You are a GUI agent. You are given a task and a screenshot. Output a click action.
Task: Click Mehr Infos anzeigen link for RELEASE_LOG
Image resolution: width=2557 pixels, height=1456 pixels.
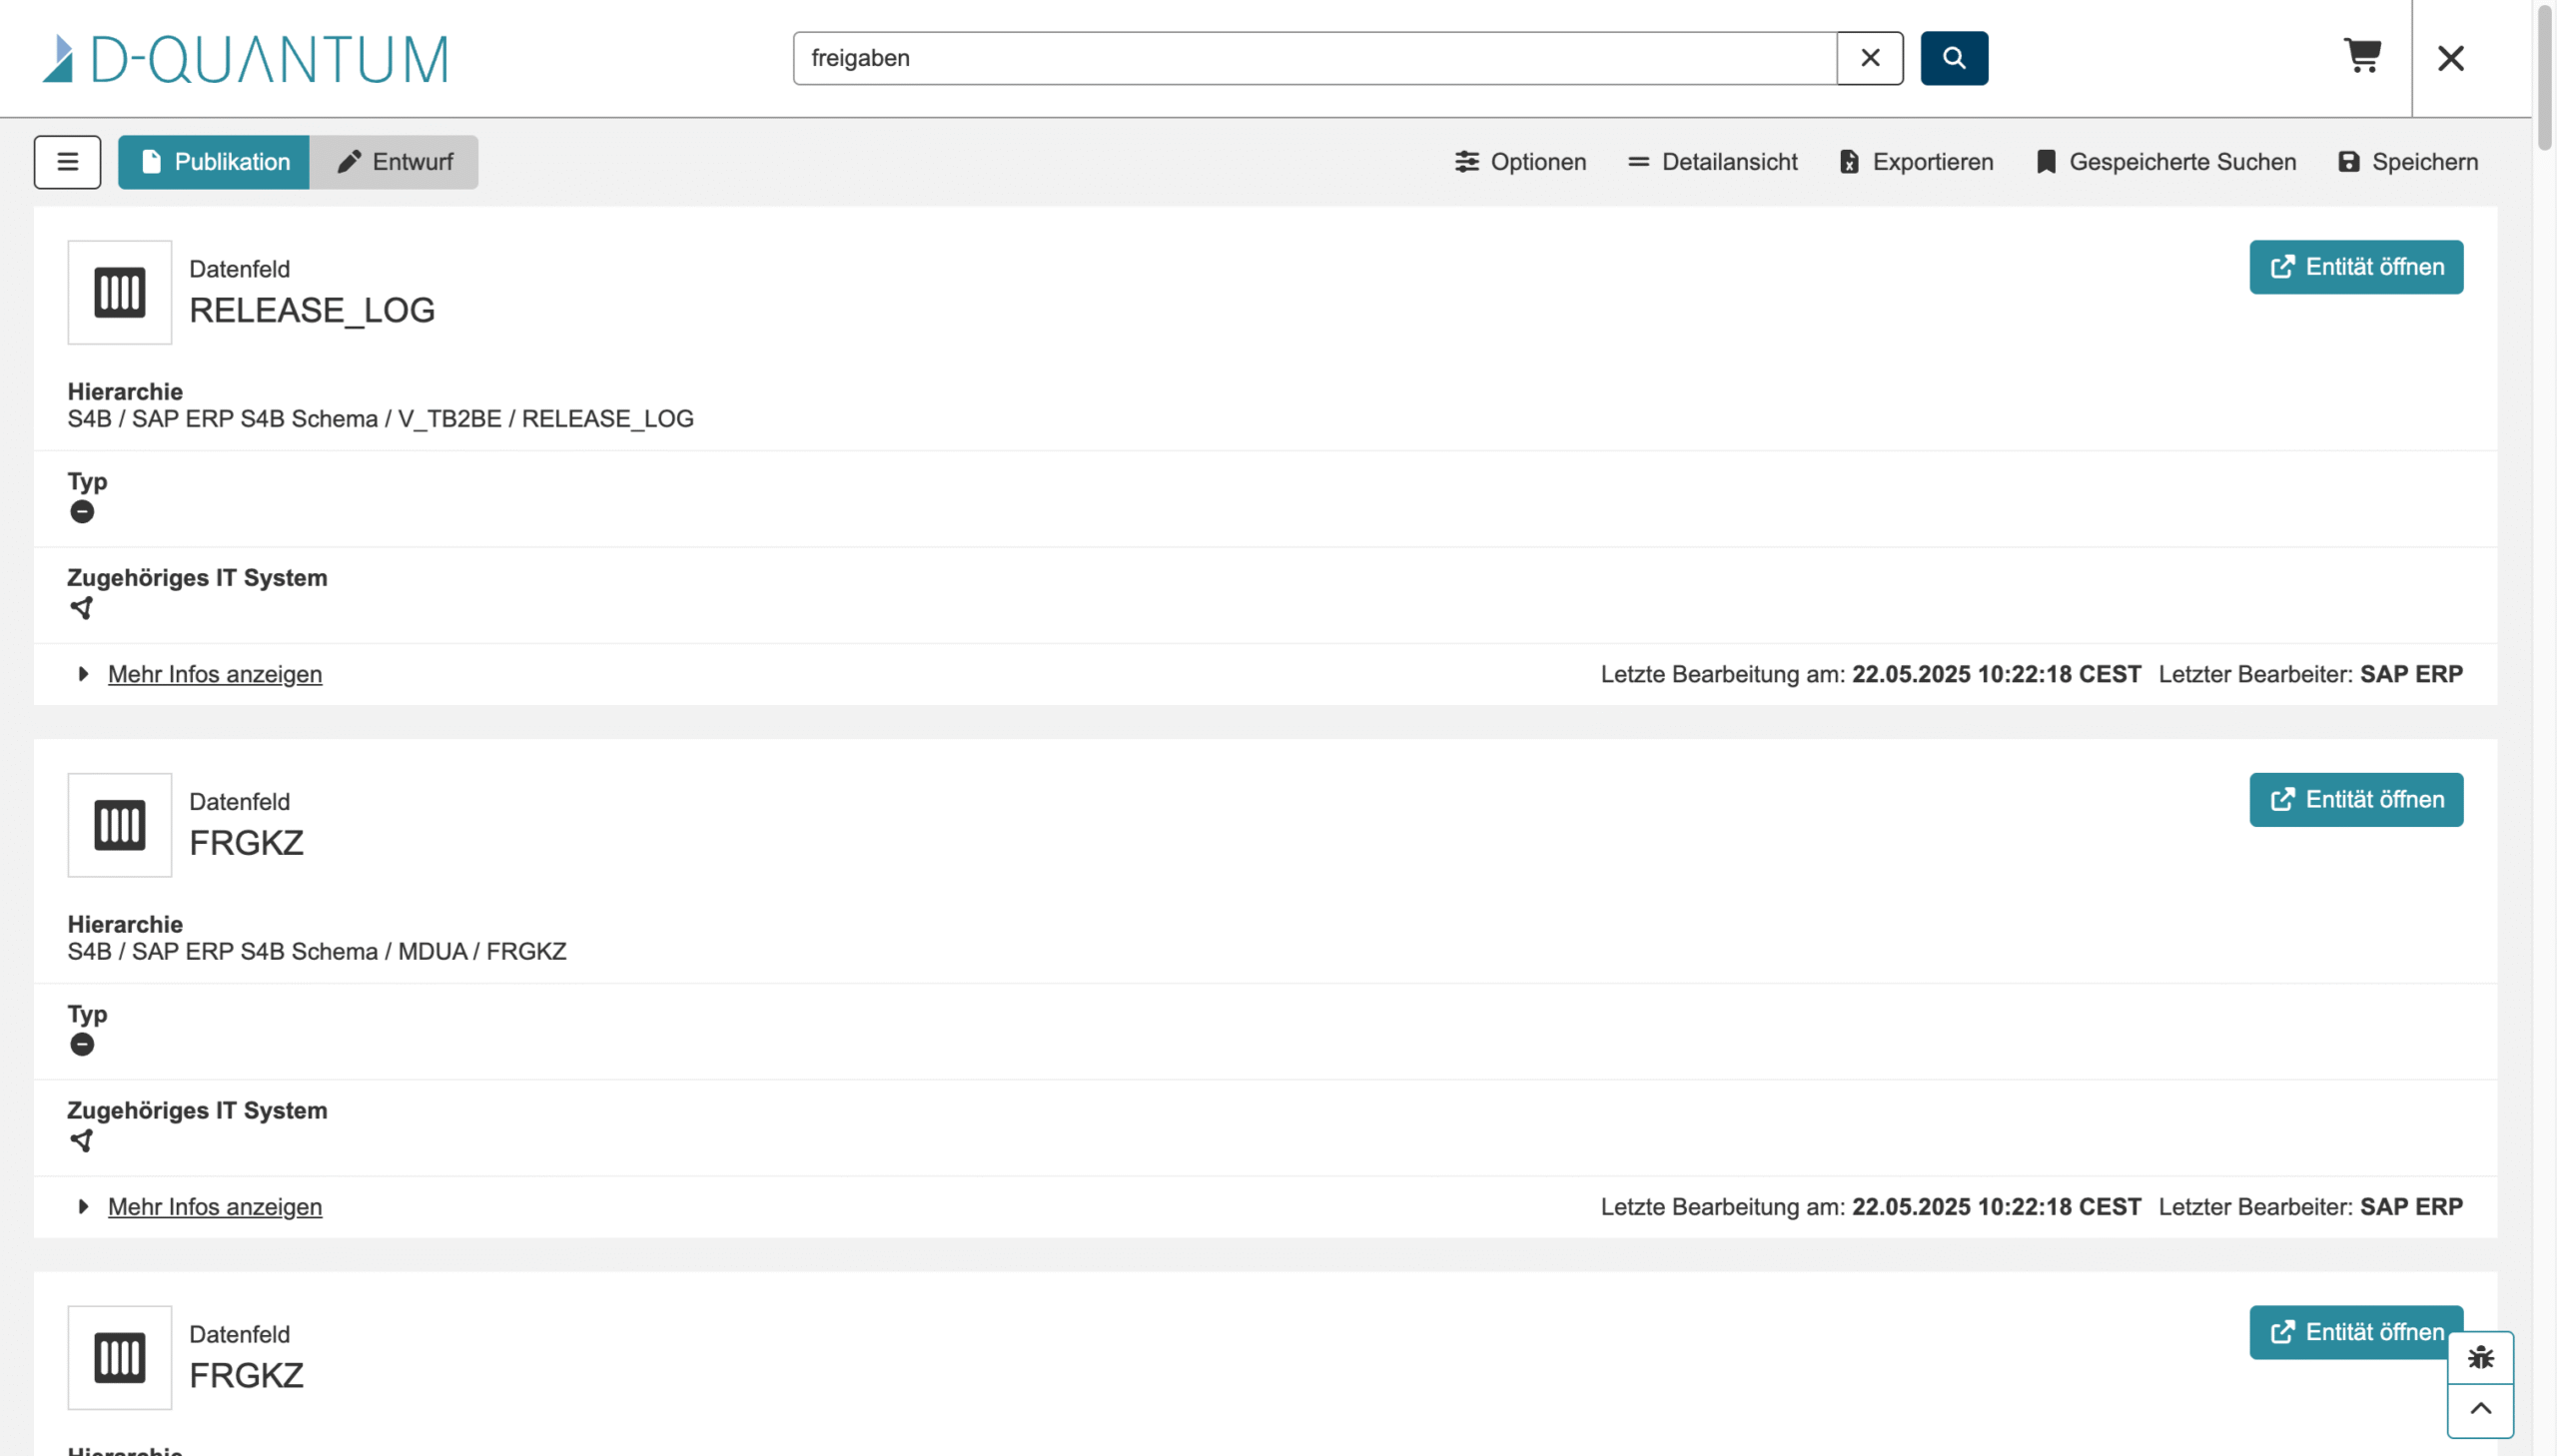[x=215, y=674]
